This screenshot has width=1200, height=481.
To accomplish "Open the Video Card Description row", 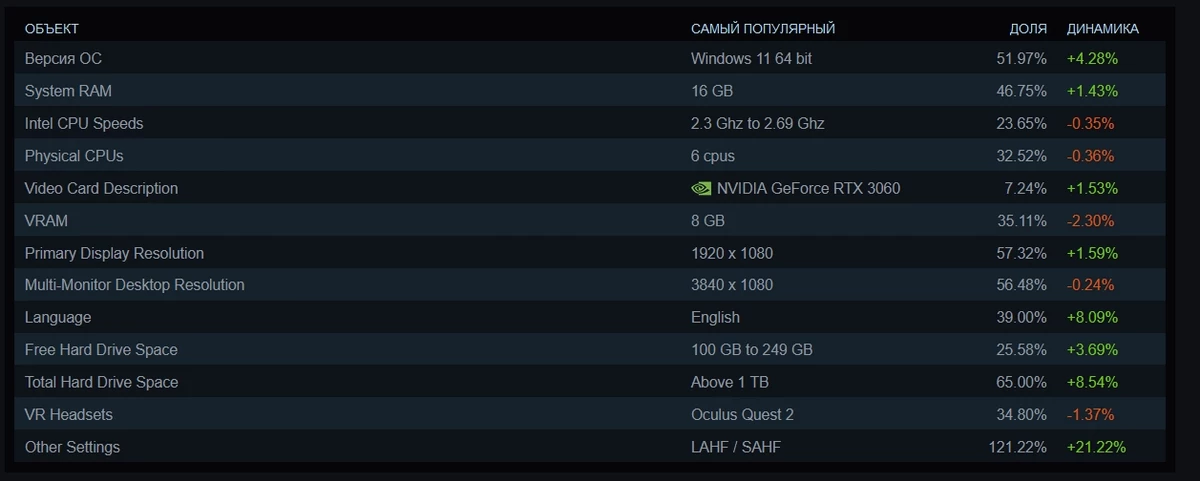I will 590,188.
